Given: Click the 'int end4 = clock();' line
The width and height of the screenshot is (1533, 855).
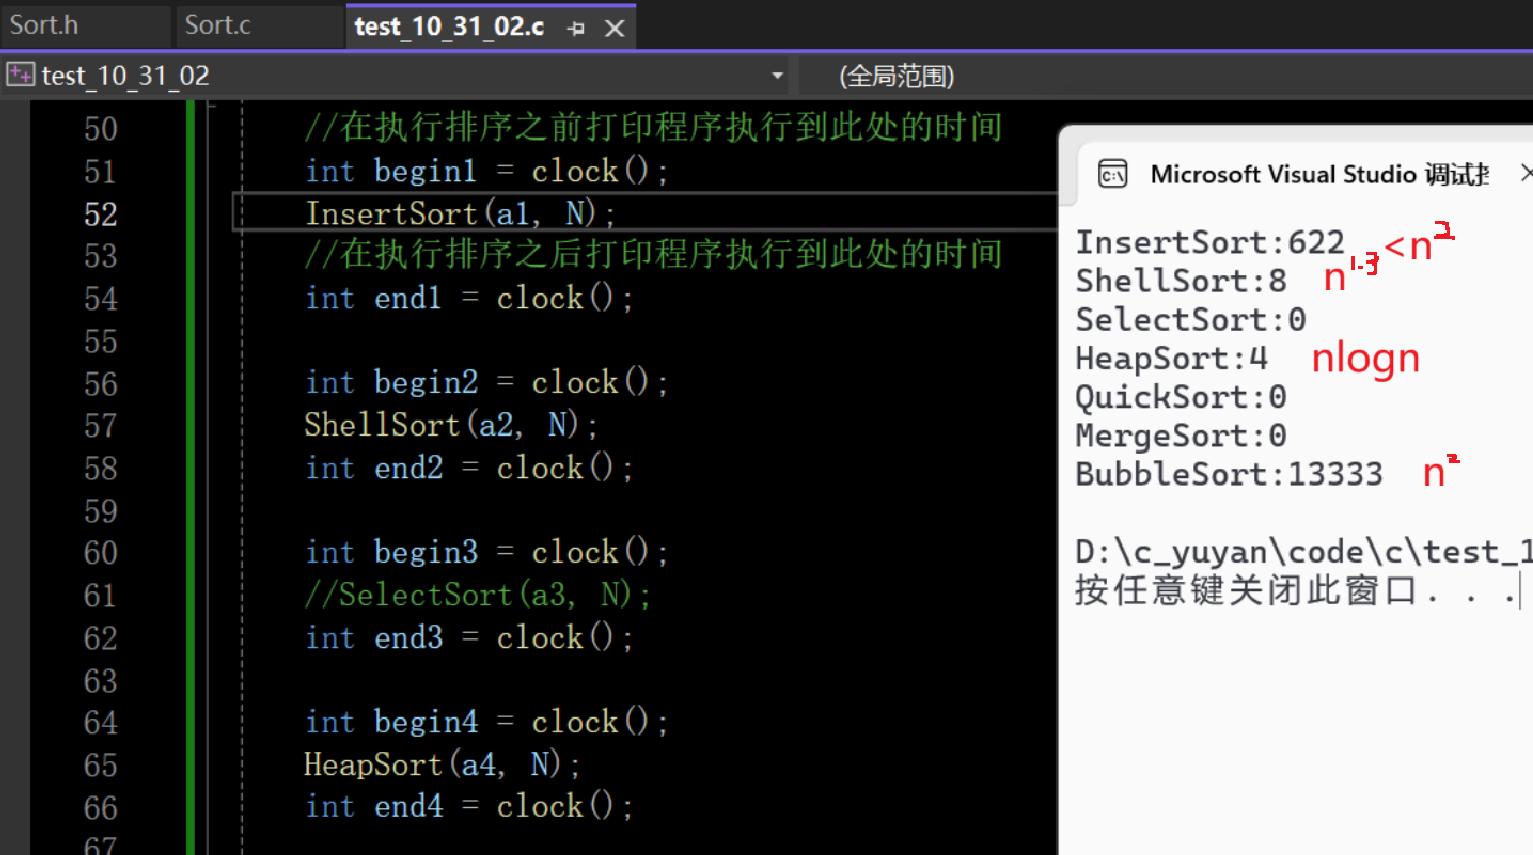Looking at the screenshot, I should pos(469,807).
